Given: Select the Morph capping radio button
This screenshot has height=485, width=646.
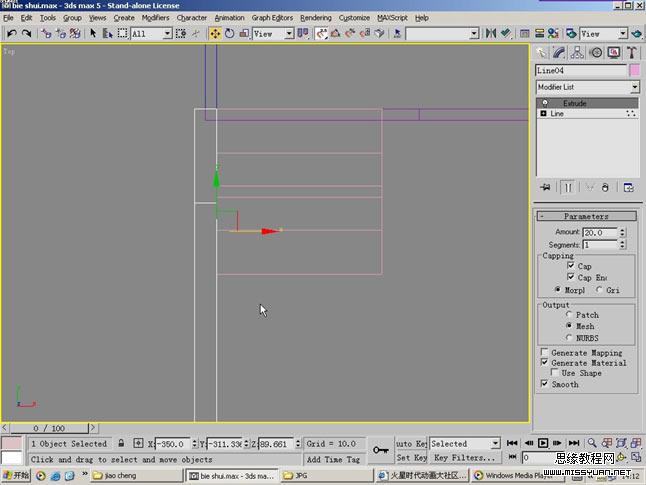Looking at the screenshot, I should 557,290.
